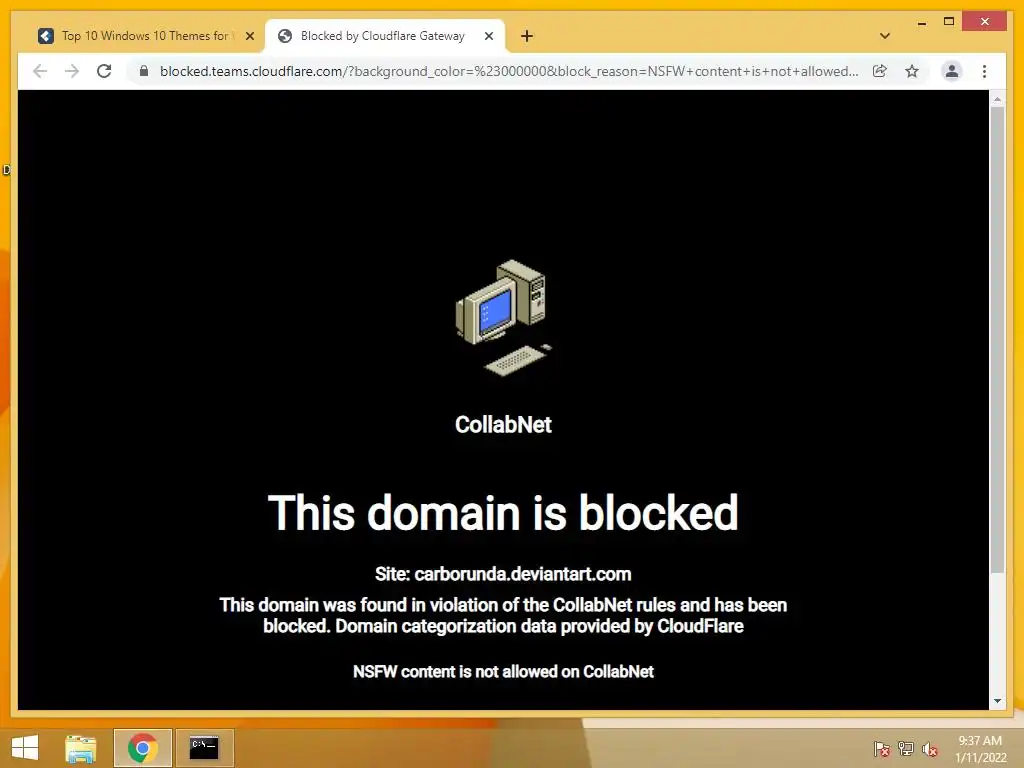
Task: Bookmark this page with the star
Action: coord(912,71)
